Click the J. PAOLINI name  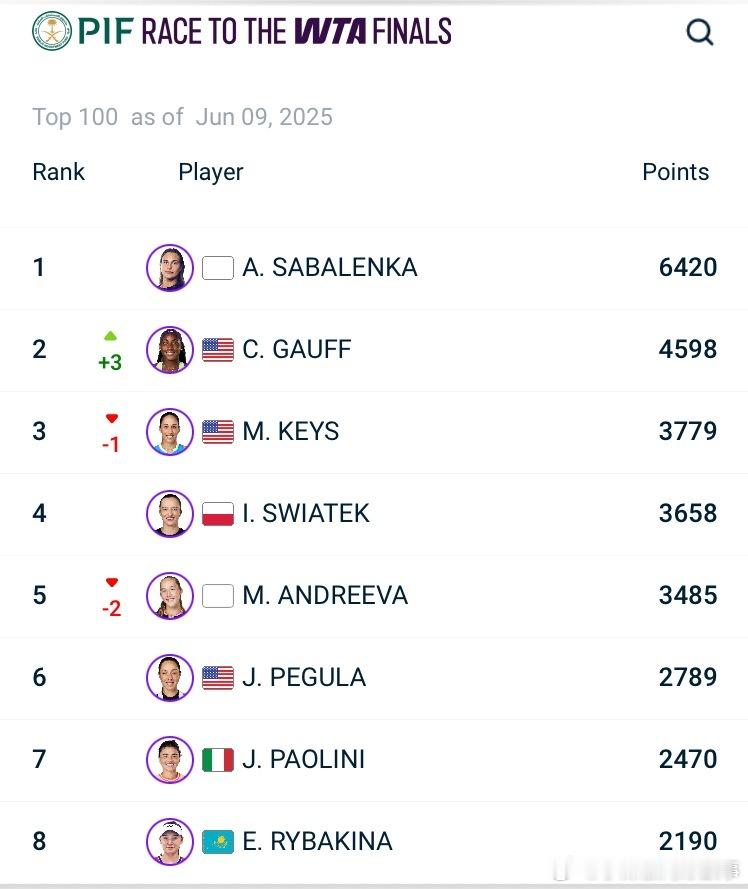(303, 760)
